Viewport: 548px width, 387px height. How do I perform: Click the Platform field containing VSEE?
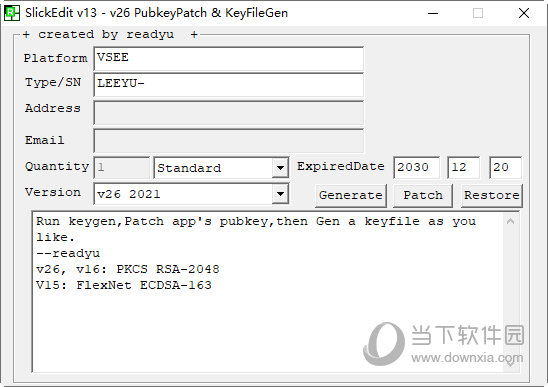pos(229,58)
